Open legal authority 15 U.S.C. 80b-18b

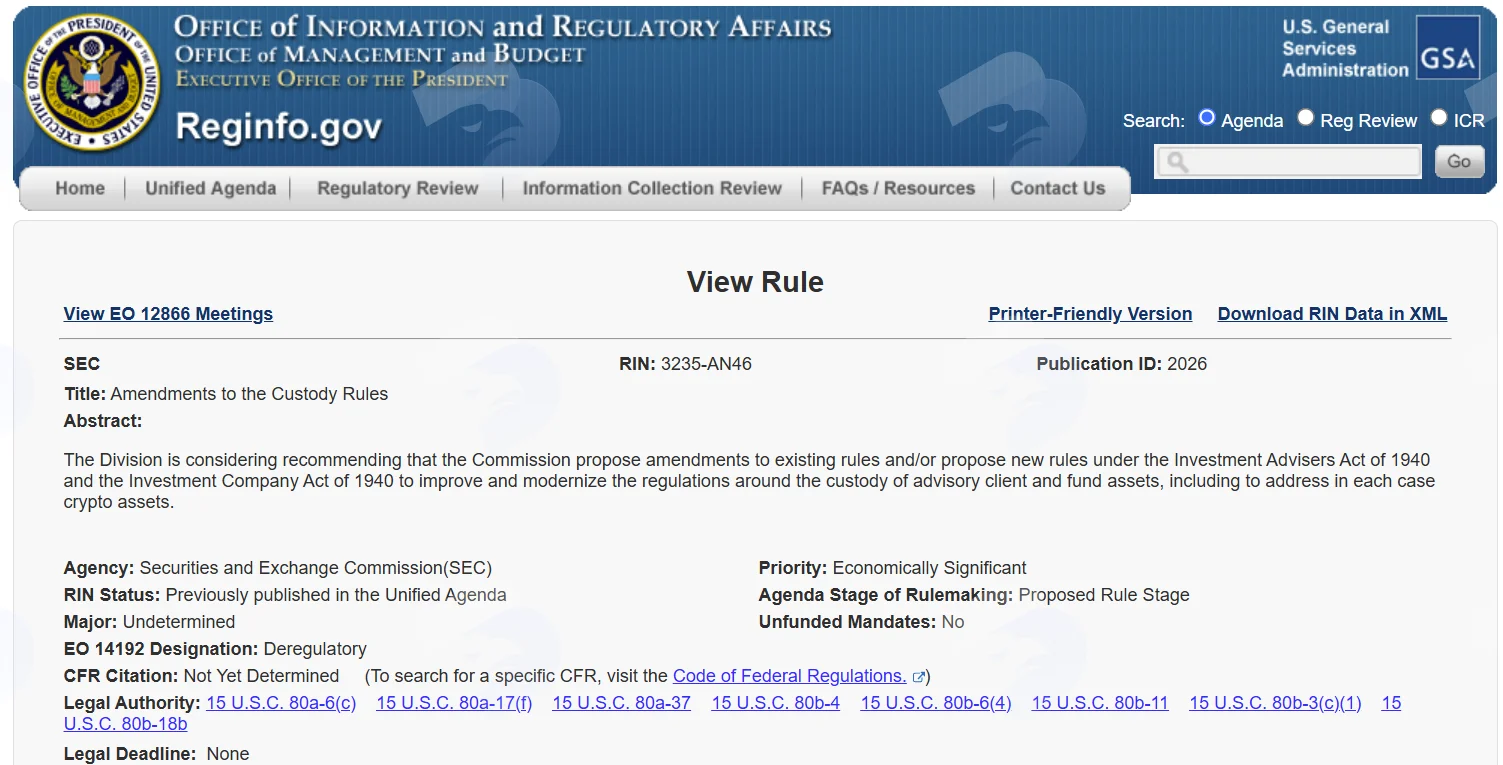coord(125,724)
